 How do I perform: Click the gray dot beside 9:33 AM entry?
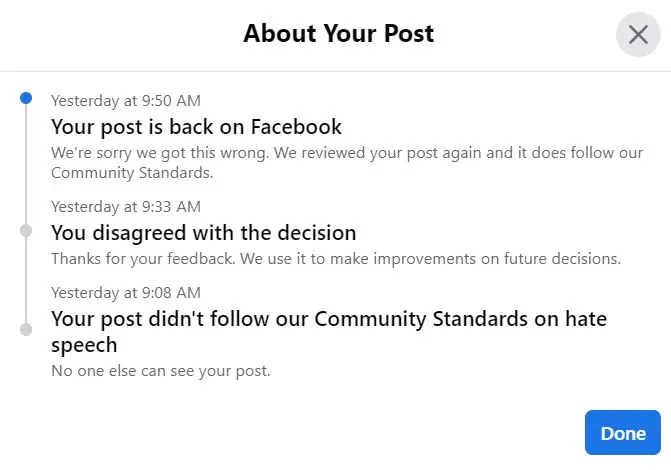point(26,230)
